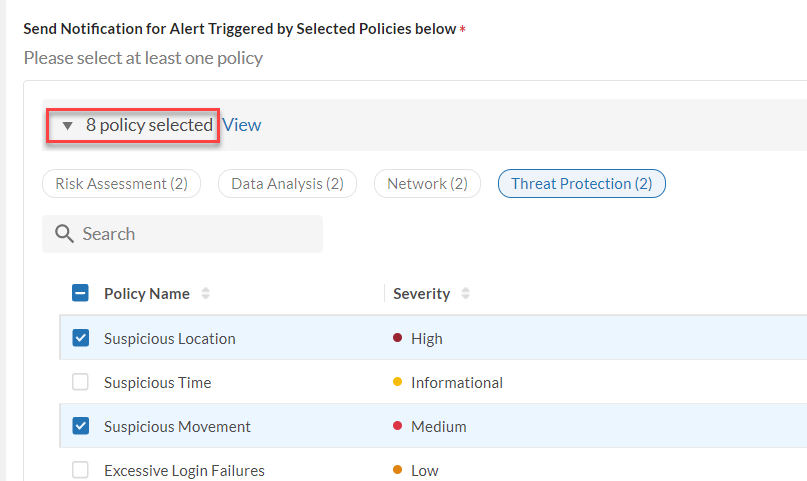Switch to Risk Assessment (2) tab
Viewport: 807px width, 481px height.
coord(121,184)
